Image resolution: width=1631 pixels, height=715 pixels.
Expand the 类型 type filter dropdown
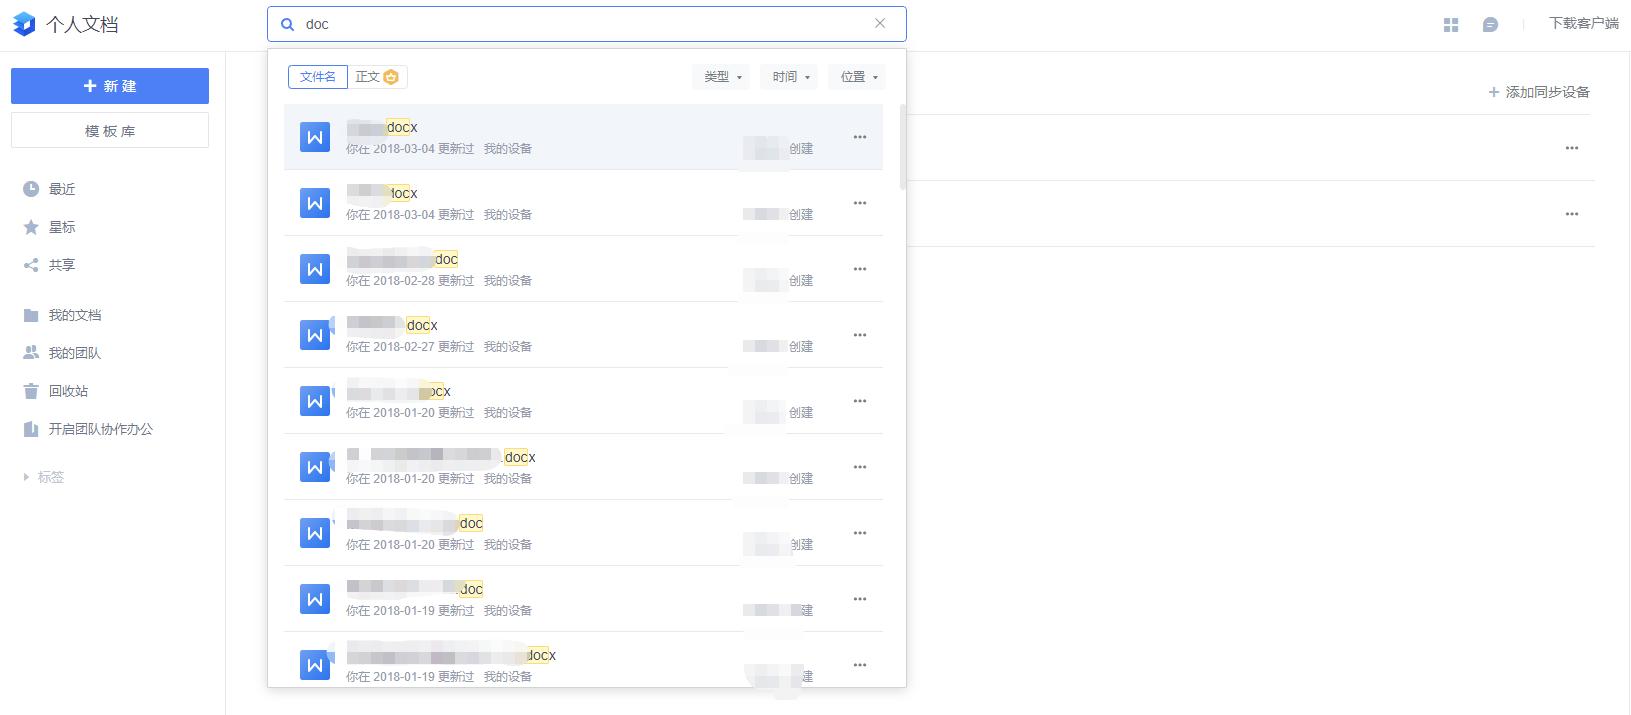721,77
